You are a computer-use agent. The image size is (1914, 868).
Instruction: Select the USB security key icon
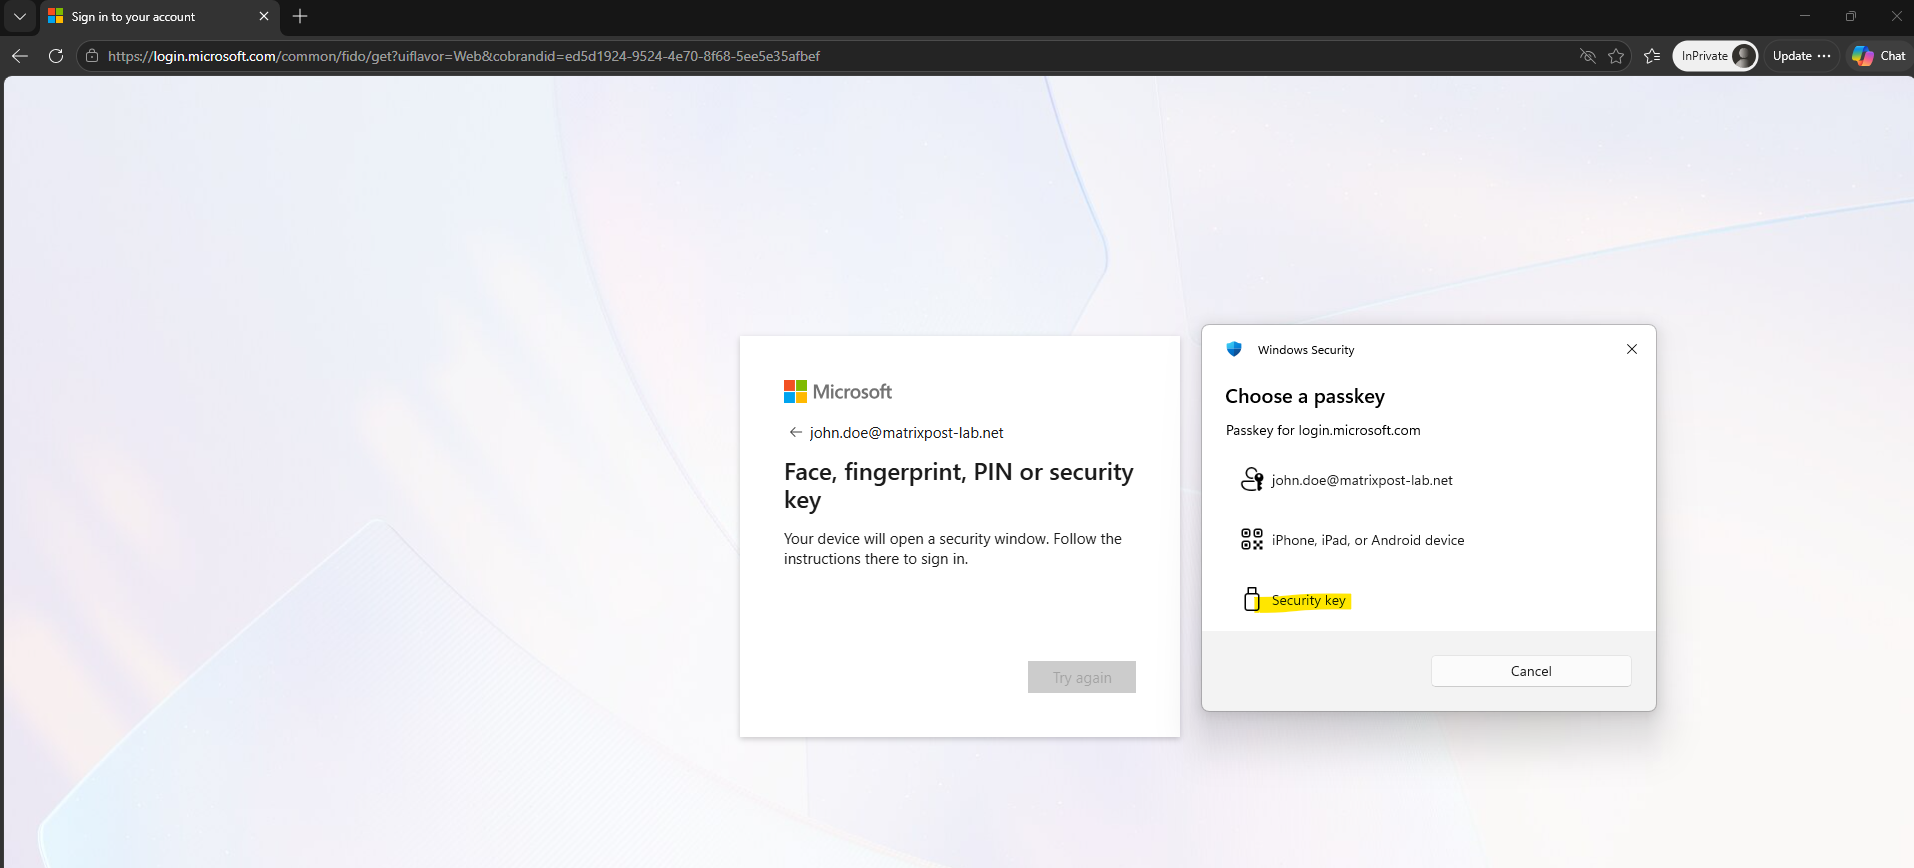click(x=1251, y=599)
